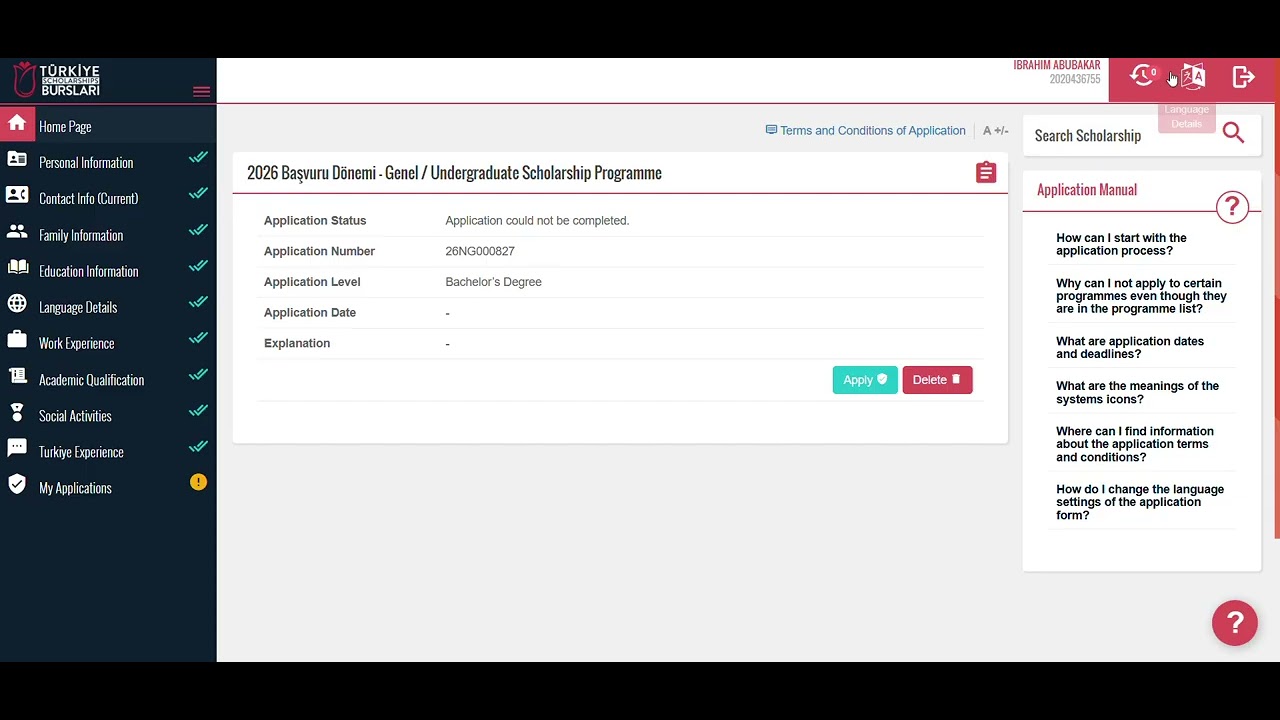Open 'How can I start with the application process?'
Viewport: 1280px width, 720px height.
(1121, 244)
